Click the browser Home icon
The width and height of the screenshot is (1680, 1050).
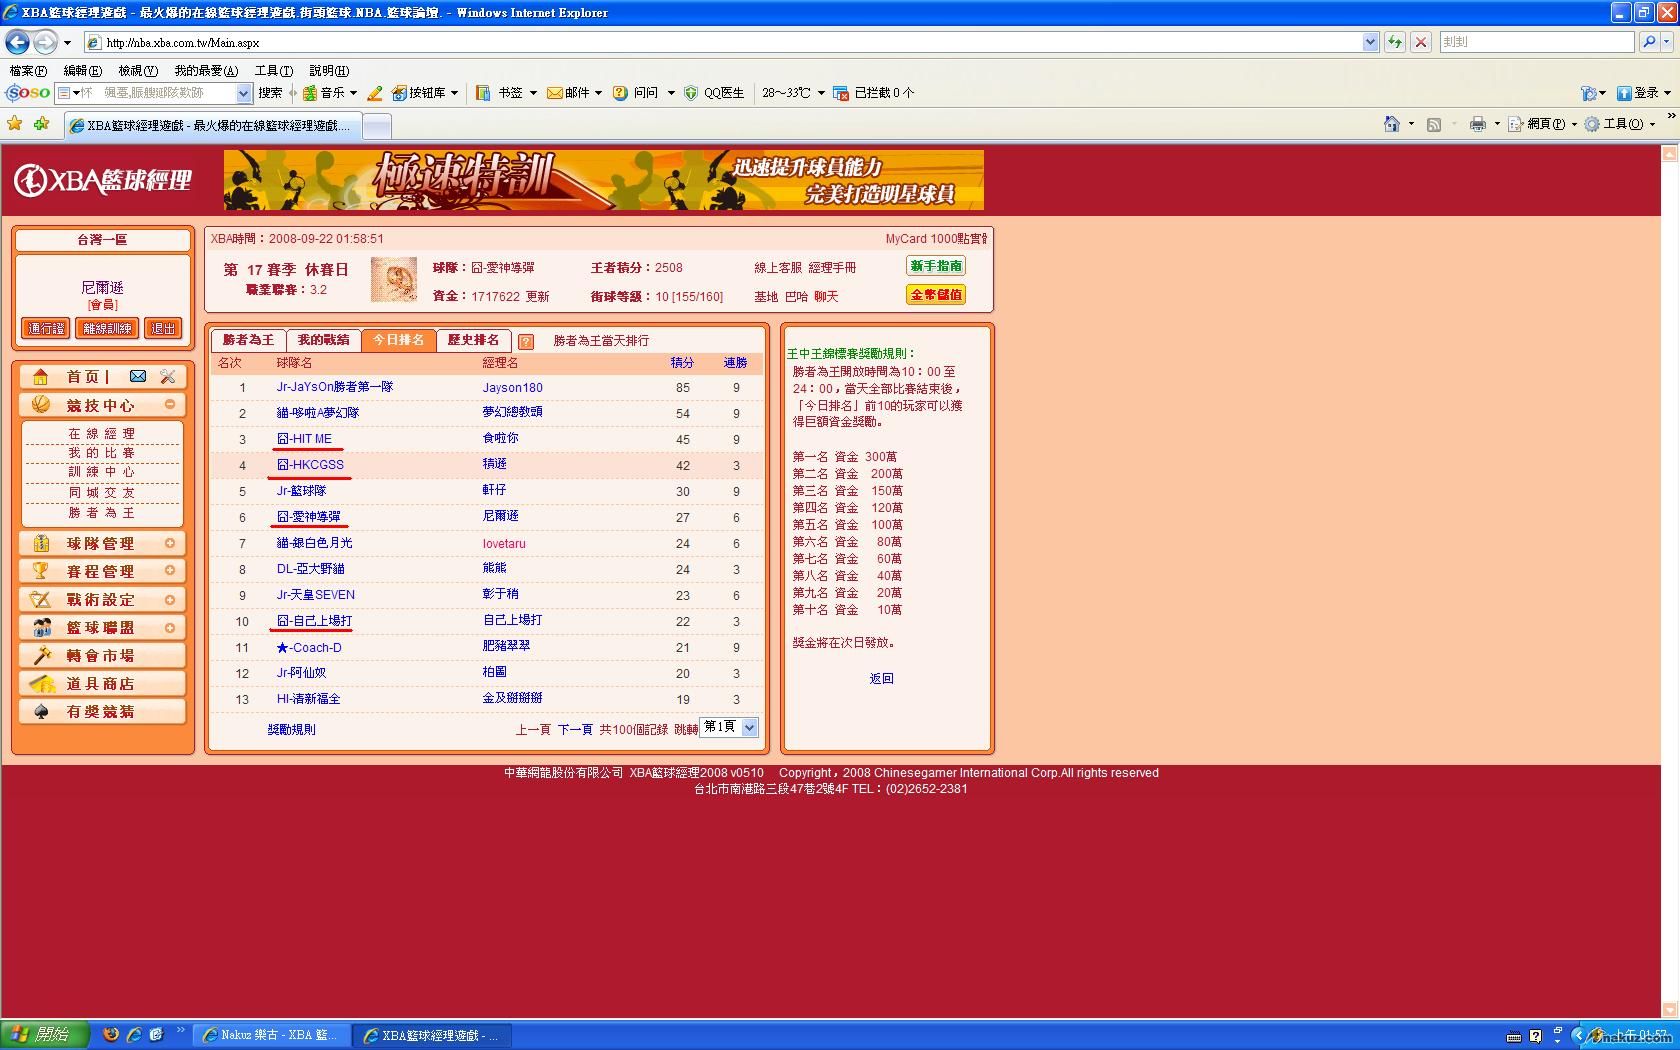(1391, 124)
